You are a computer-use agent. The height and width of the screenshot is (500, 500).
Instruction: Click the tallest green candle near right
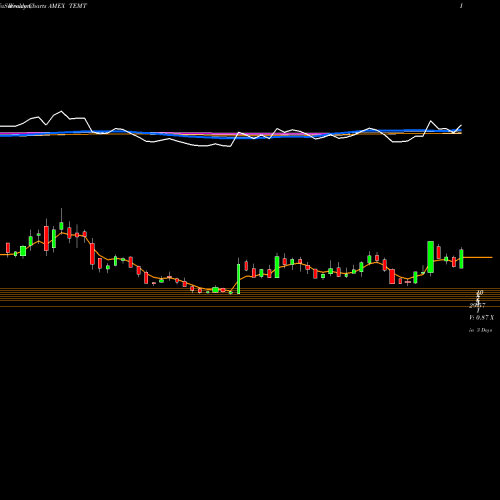(431, 257)
